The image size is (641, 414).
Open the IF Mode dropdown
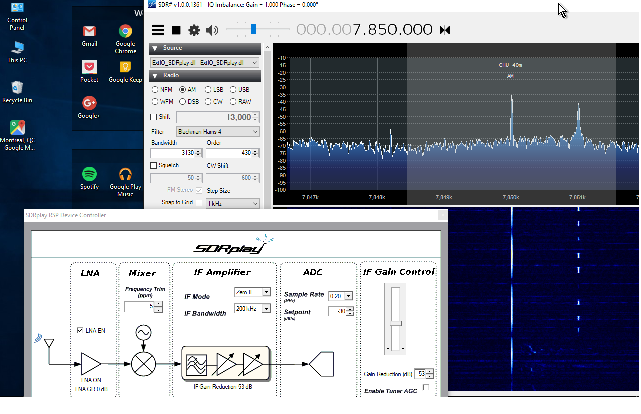click(x=252, y=292)
